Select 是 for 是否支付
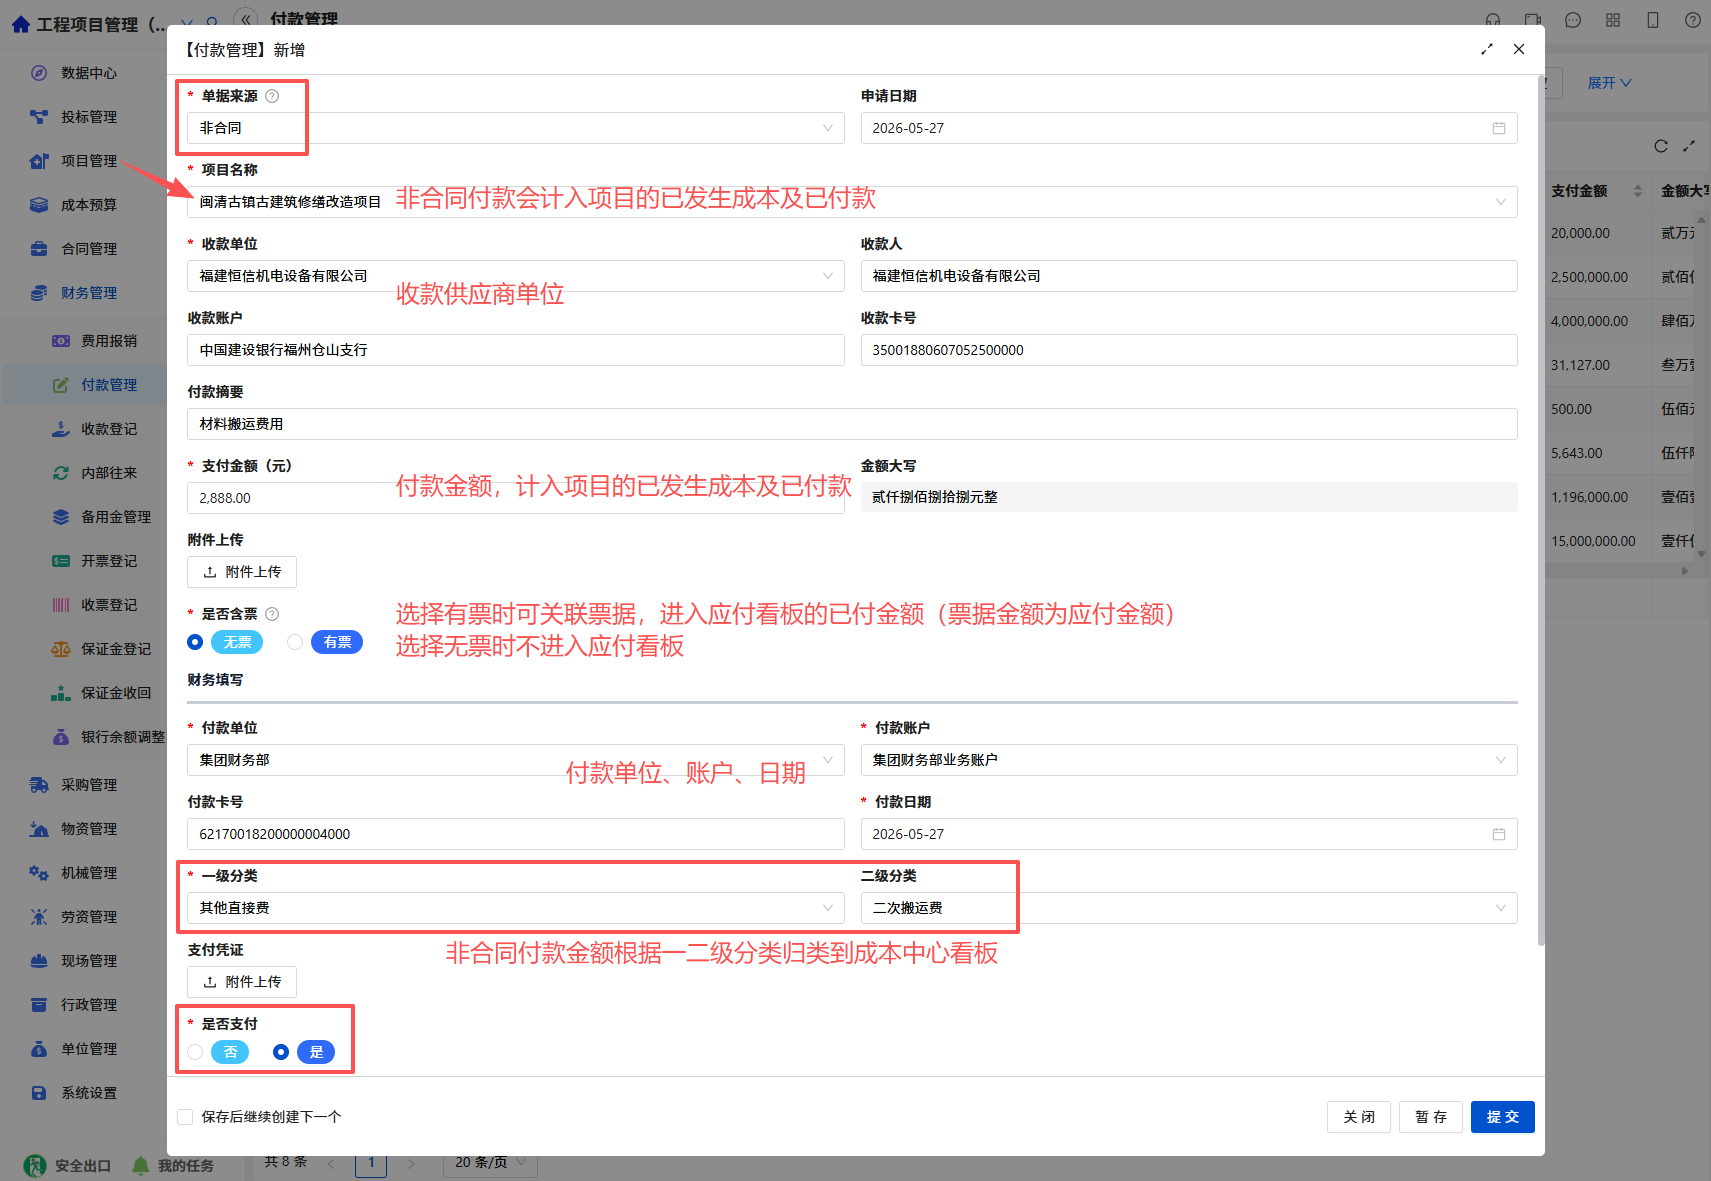The width and height of the screenshot is (1711, 1181). 281,1052
